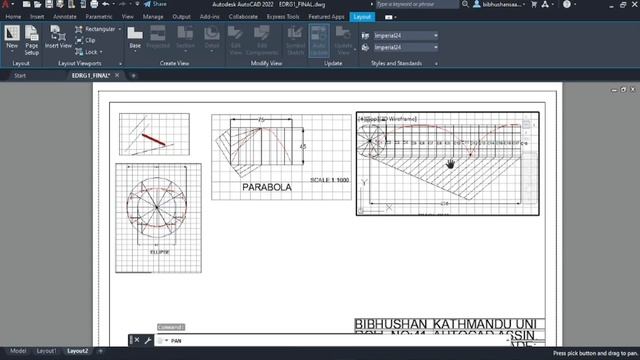Click the Top 2D Wireframe viewport label
The image size is (640, 360).
(388, 119)
